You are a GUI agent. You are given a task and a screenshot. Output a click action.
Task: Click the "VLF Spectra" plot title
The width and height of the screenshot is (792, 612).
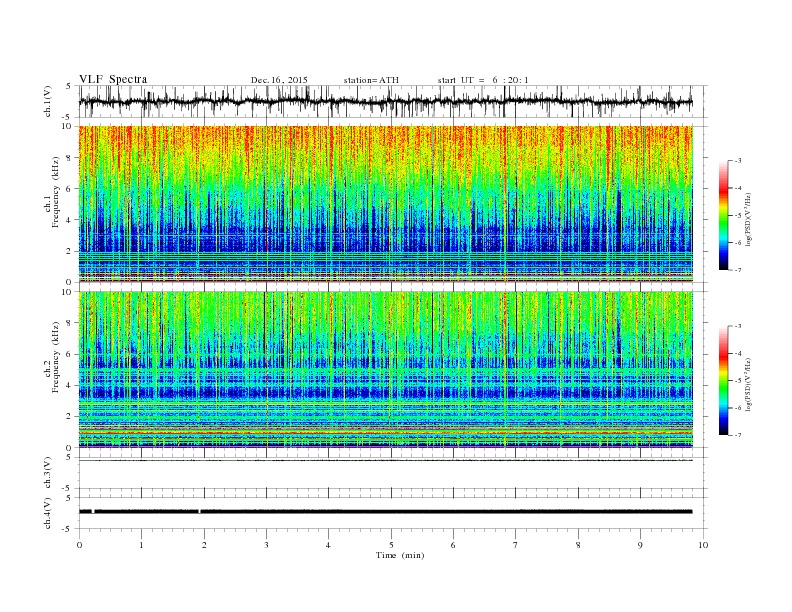113,79
